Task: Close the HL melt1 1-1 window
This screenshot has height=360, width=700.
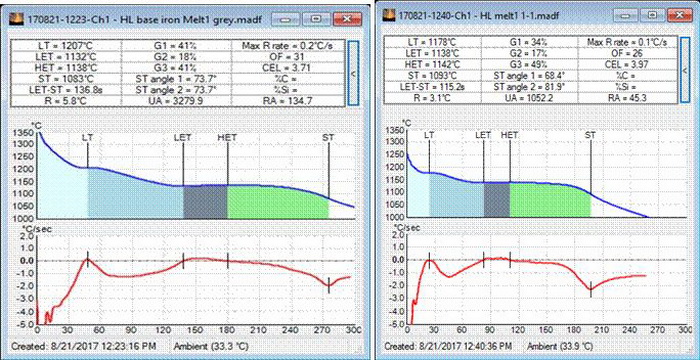Action: [681, 15]
